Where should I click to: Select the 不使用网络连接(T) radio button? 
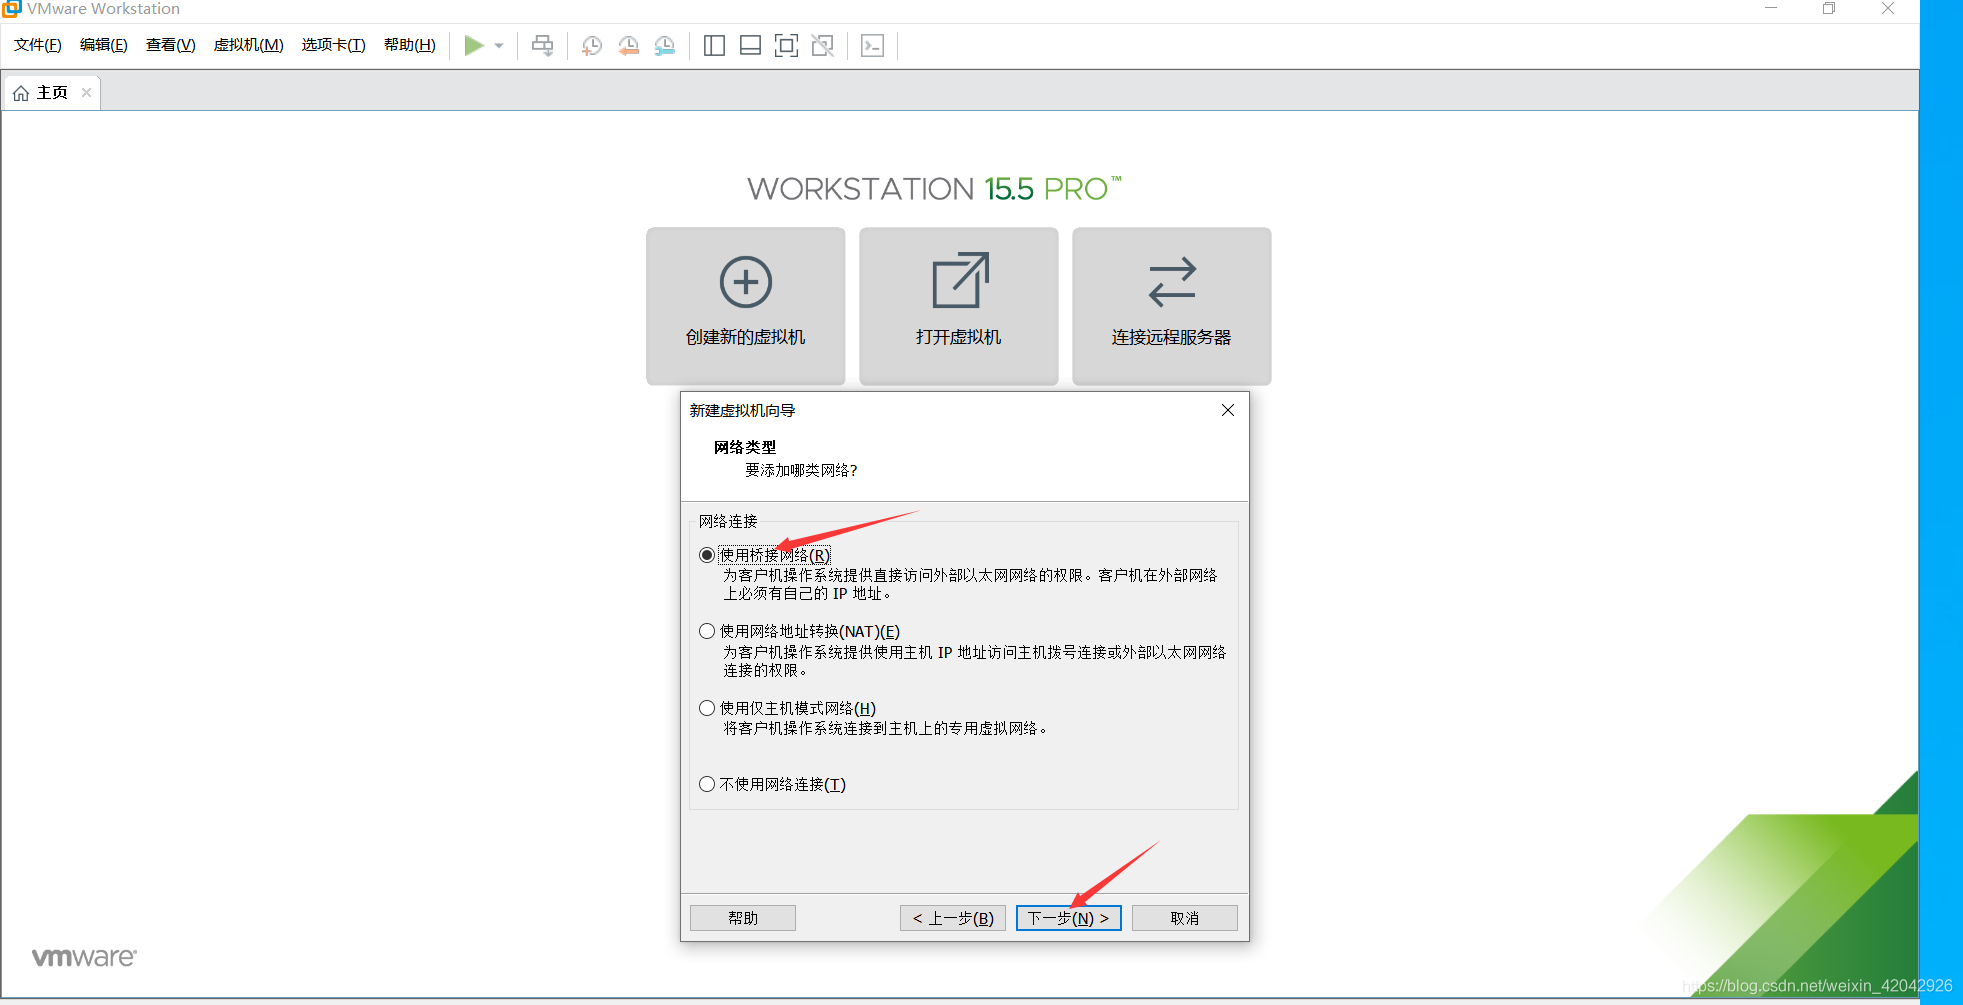(x=707, y=784)
